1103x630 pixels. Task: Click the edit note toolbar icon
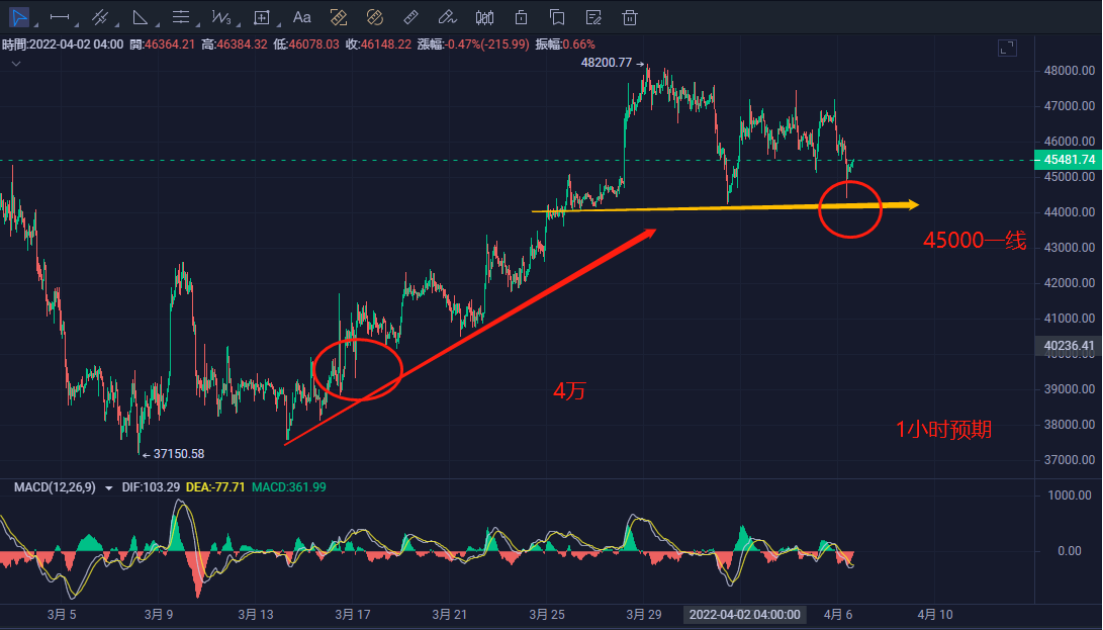pyautogui.click(x=594, y=17)
